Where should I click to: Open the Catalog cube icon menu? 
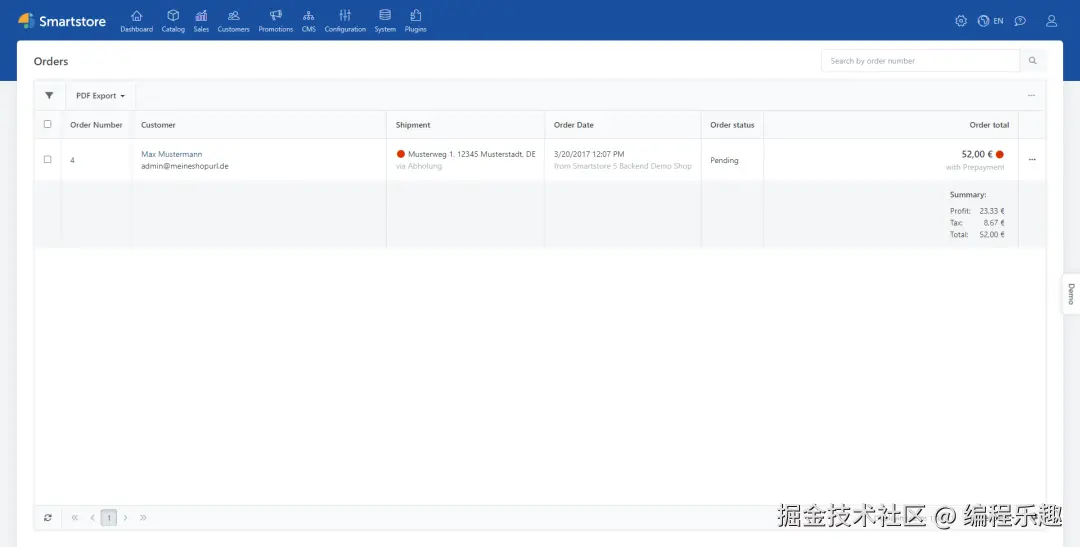point(173,21)
